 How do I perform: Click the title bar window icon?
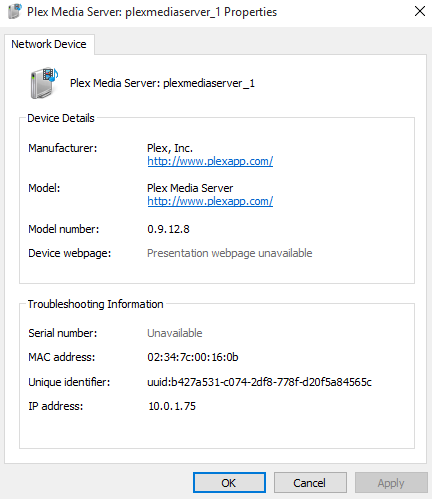(x=15, y=12)
